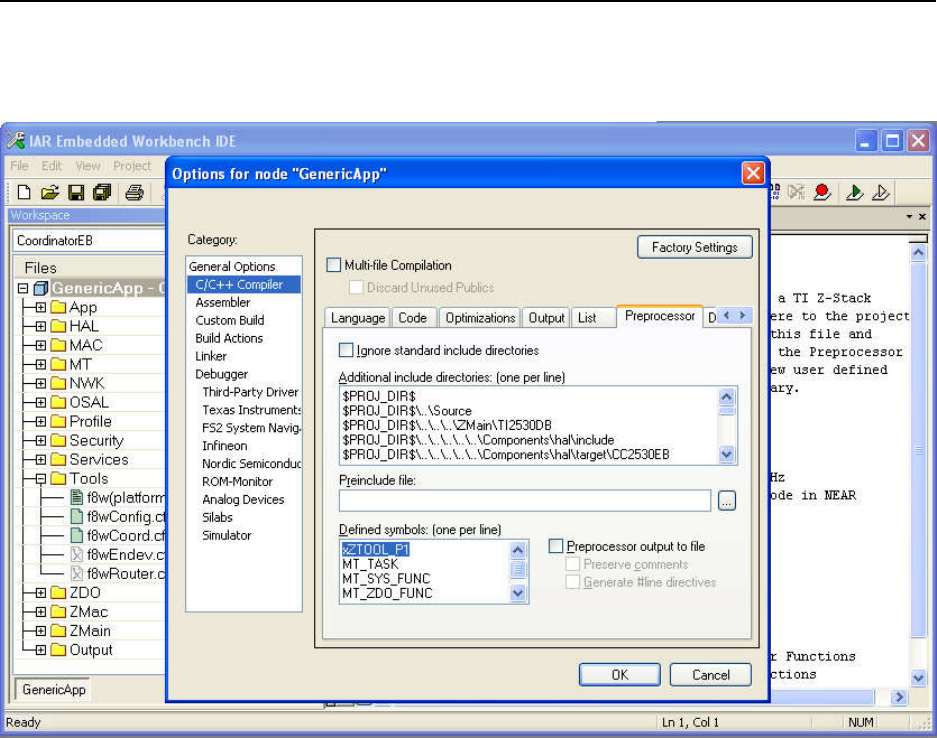937x738 pixels.
Task: Click the include directories scroll-down arrow
Action: pyautogui.click(x=726, y=454)
